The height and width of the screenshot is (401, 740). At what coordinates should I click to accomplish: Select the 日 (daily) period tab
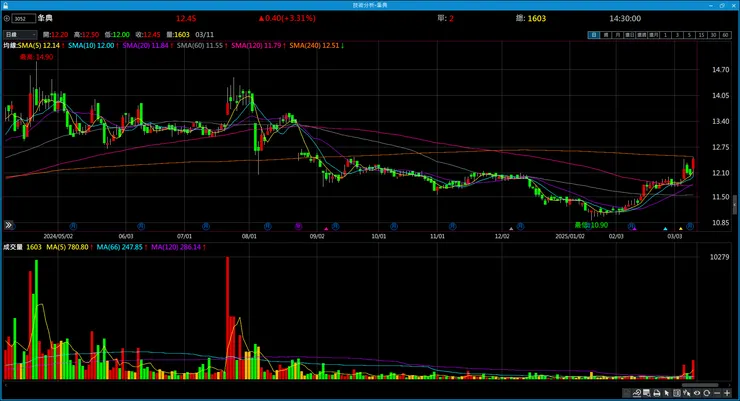pos(594,35)
